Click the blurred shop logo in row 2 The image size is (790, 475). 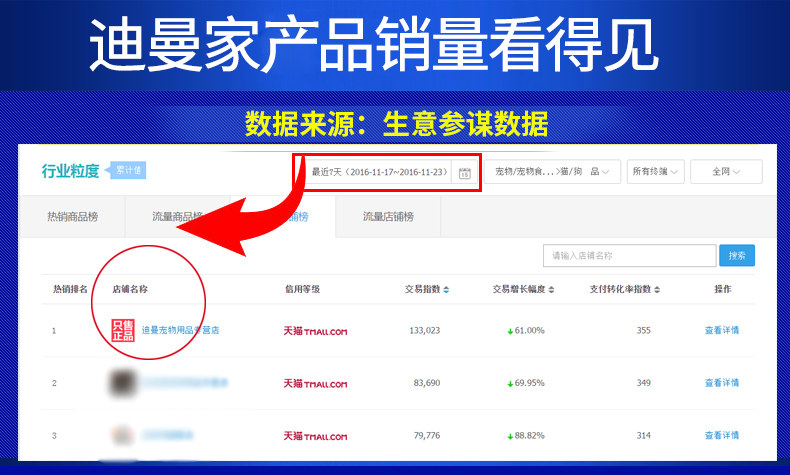(x=123, y=383)
